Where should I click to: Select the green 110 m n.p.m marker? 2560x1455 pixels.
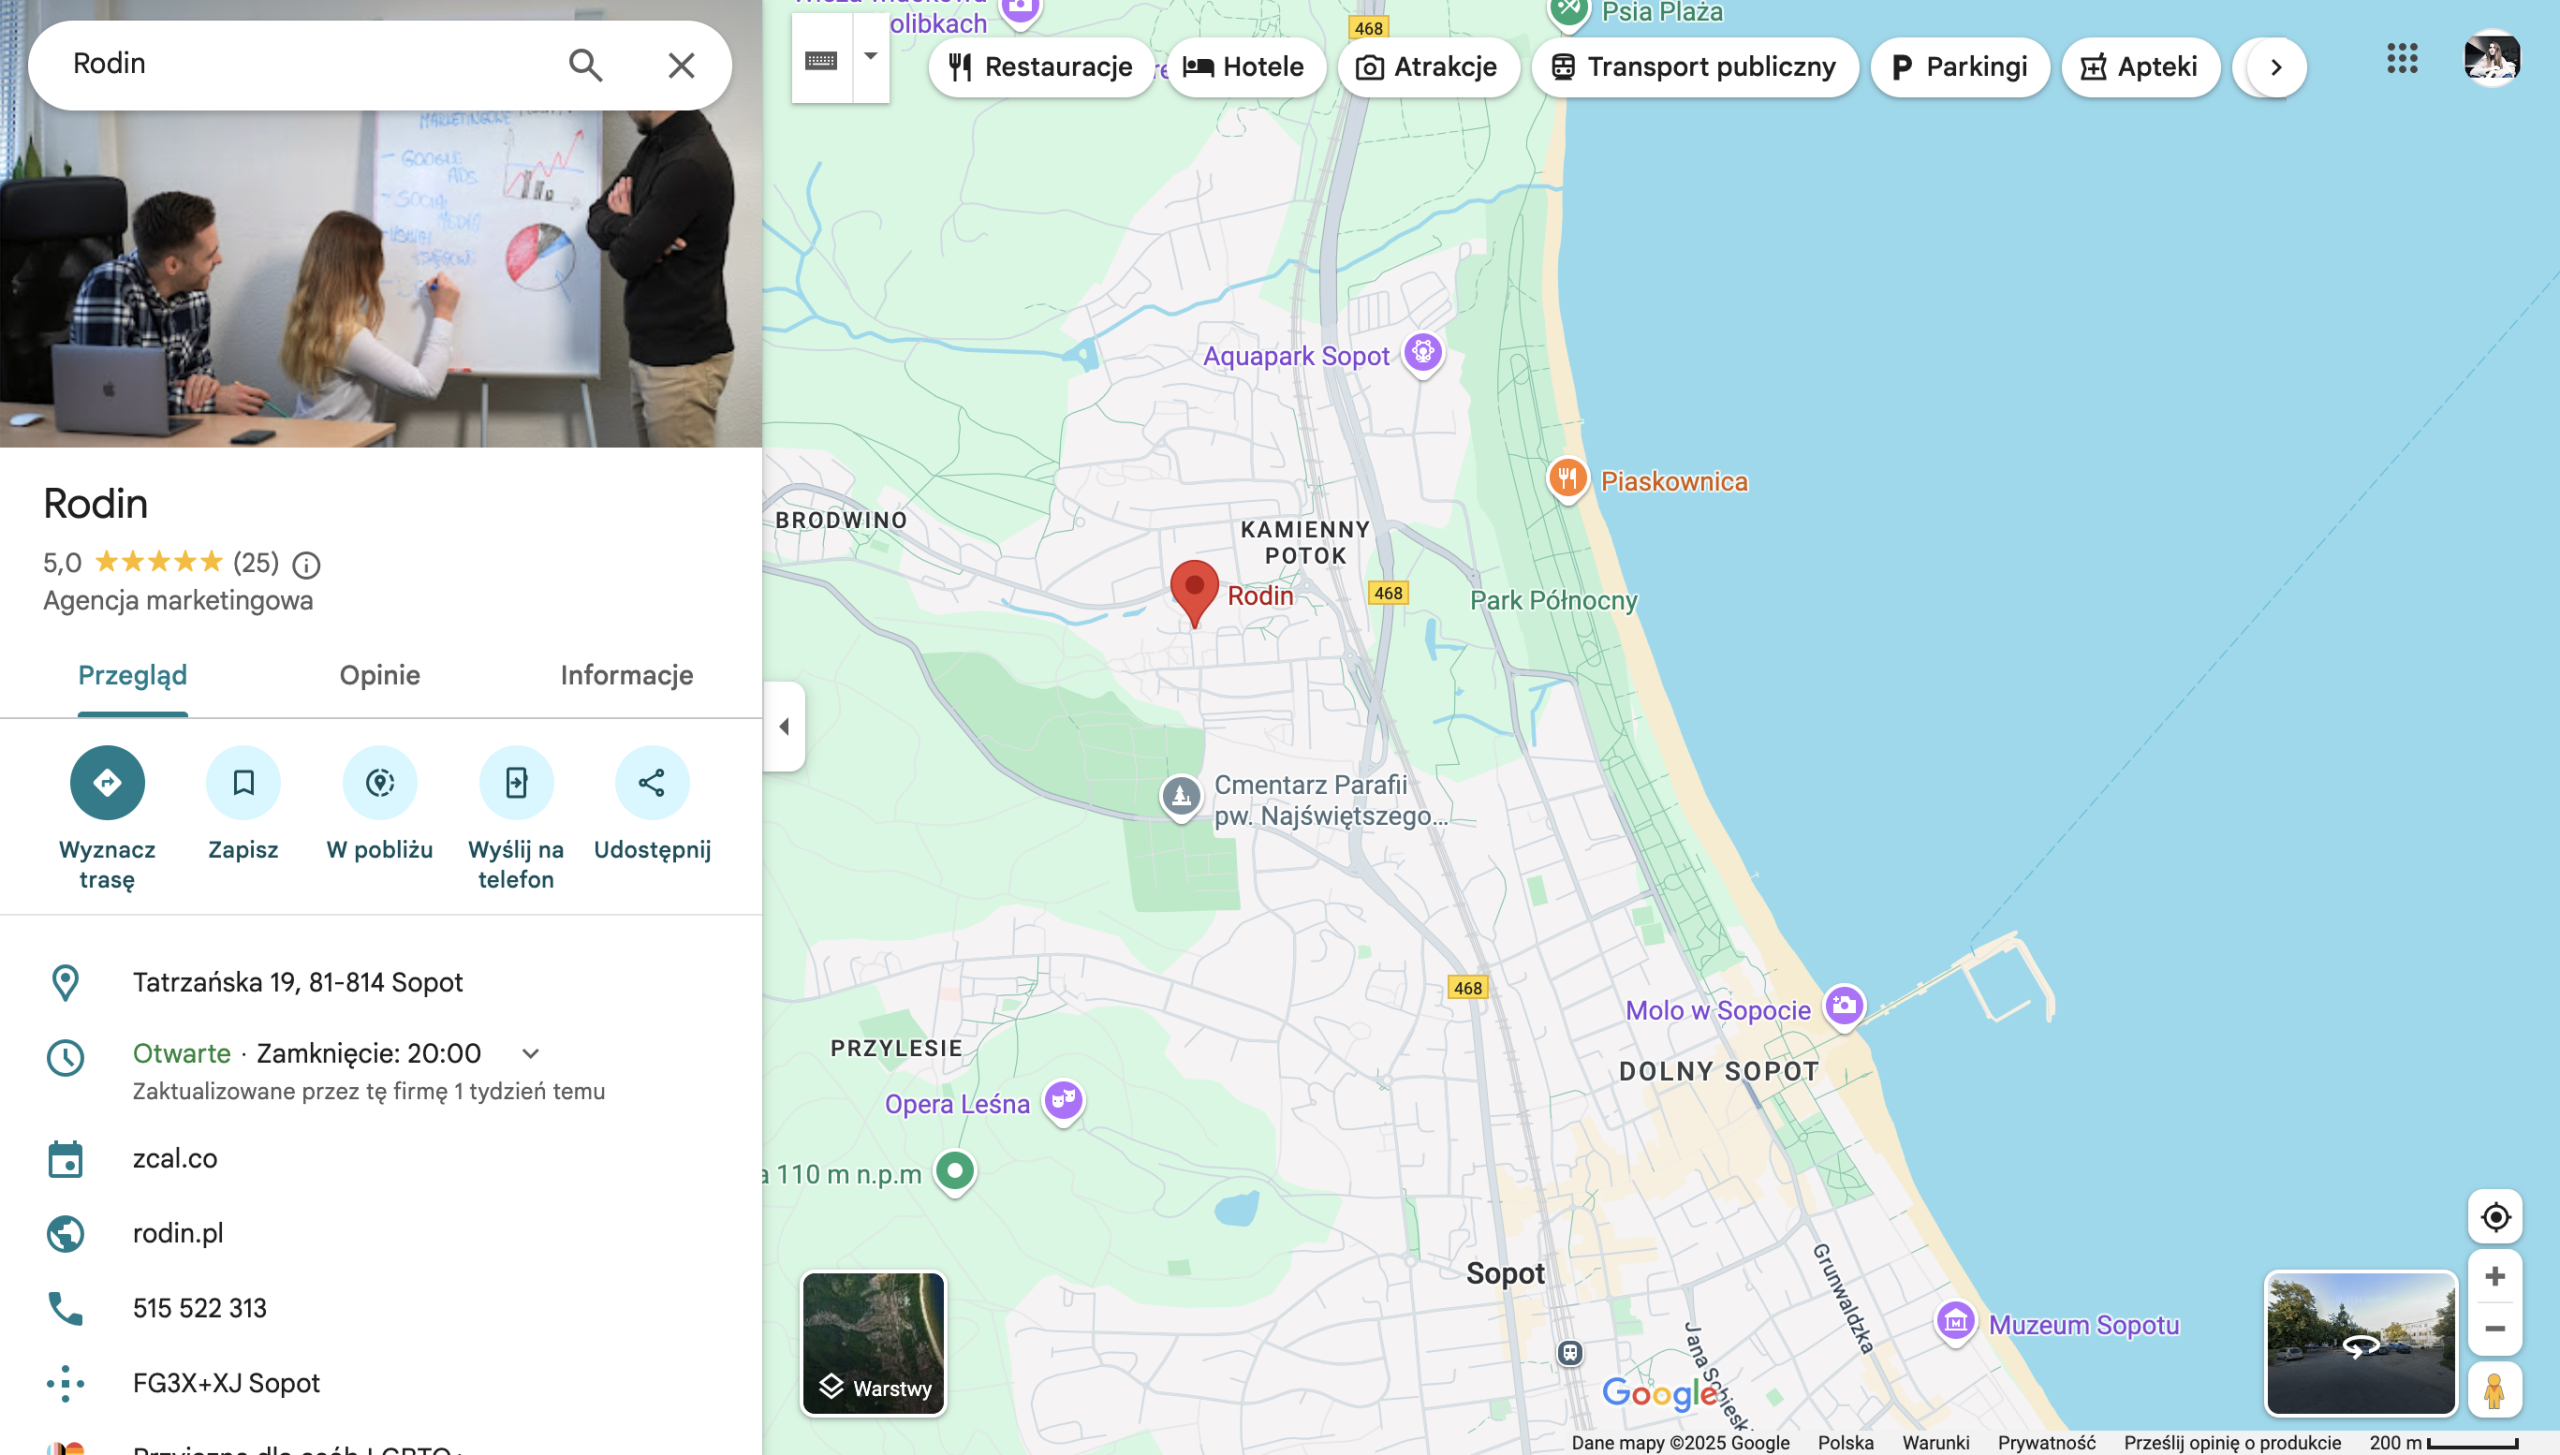[955, 1171]
